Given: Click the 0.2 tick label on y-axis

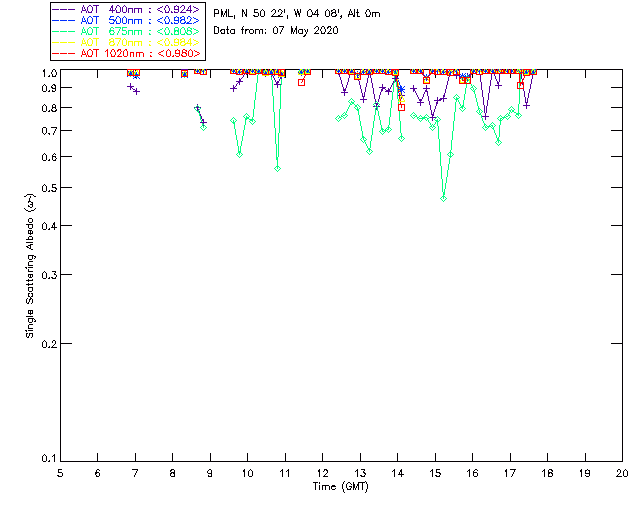Looking at the screenshot, I should click(47, 343).
